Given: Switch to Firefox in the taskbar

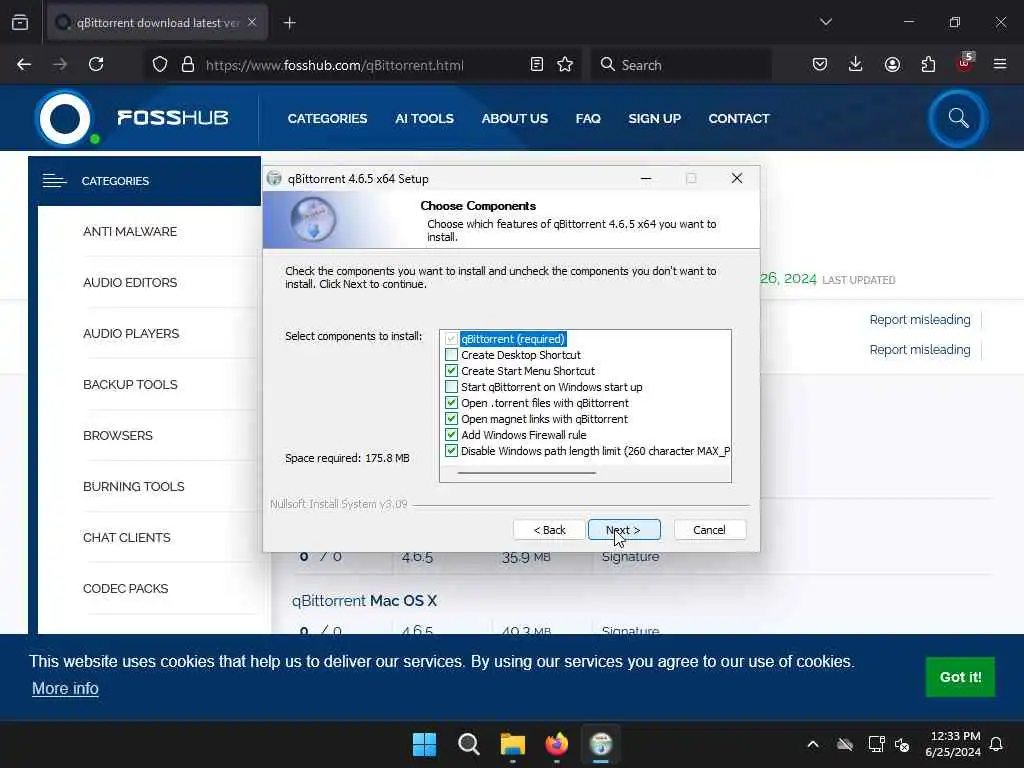Looking at the screenshot, I should point(556,744).
